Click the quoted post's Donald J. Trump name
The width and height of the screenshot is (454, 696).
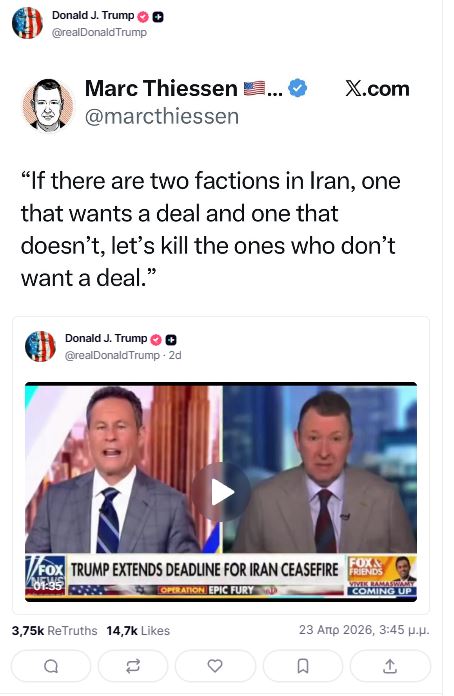click(106, 338)
